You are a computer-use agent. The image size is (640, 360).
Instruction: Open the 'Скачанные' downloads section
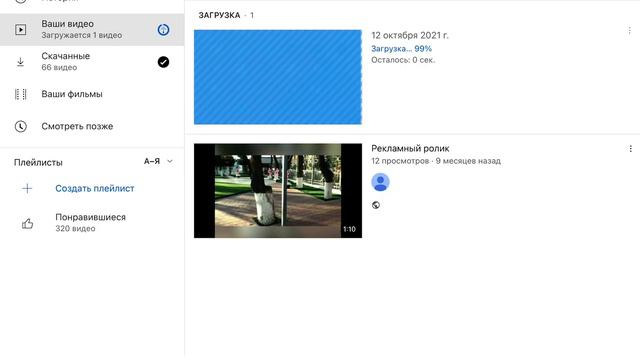point(92,62)
